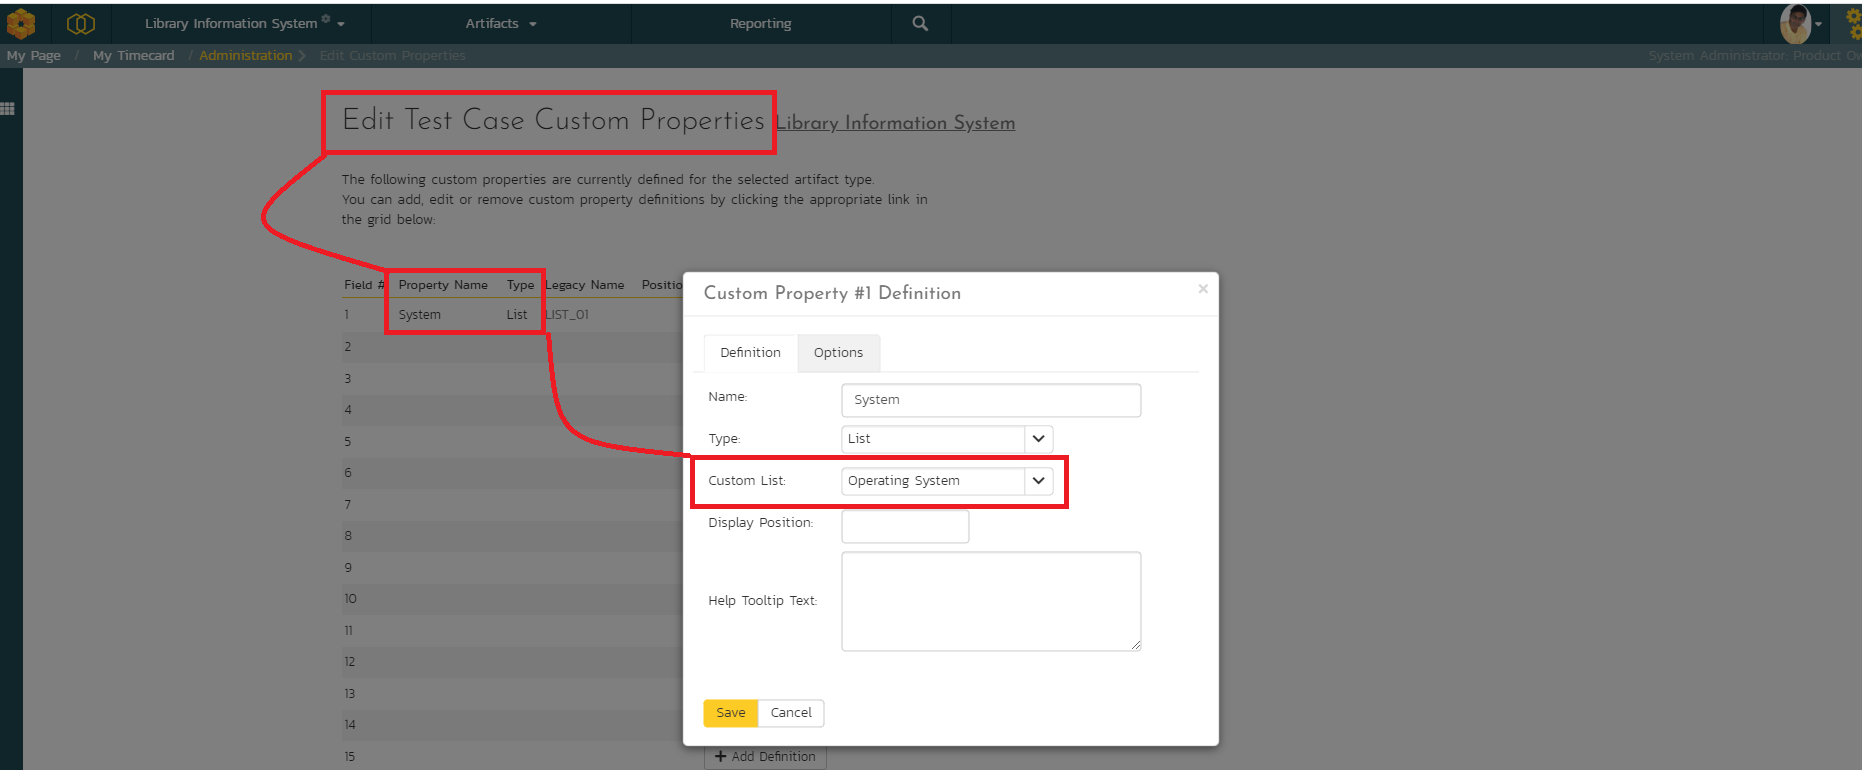This screenshot has height=770, width=1862.
Task: Click the search magnifier icon
Action: (x=920, y=23)
